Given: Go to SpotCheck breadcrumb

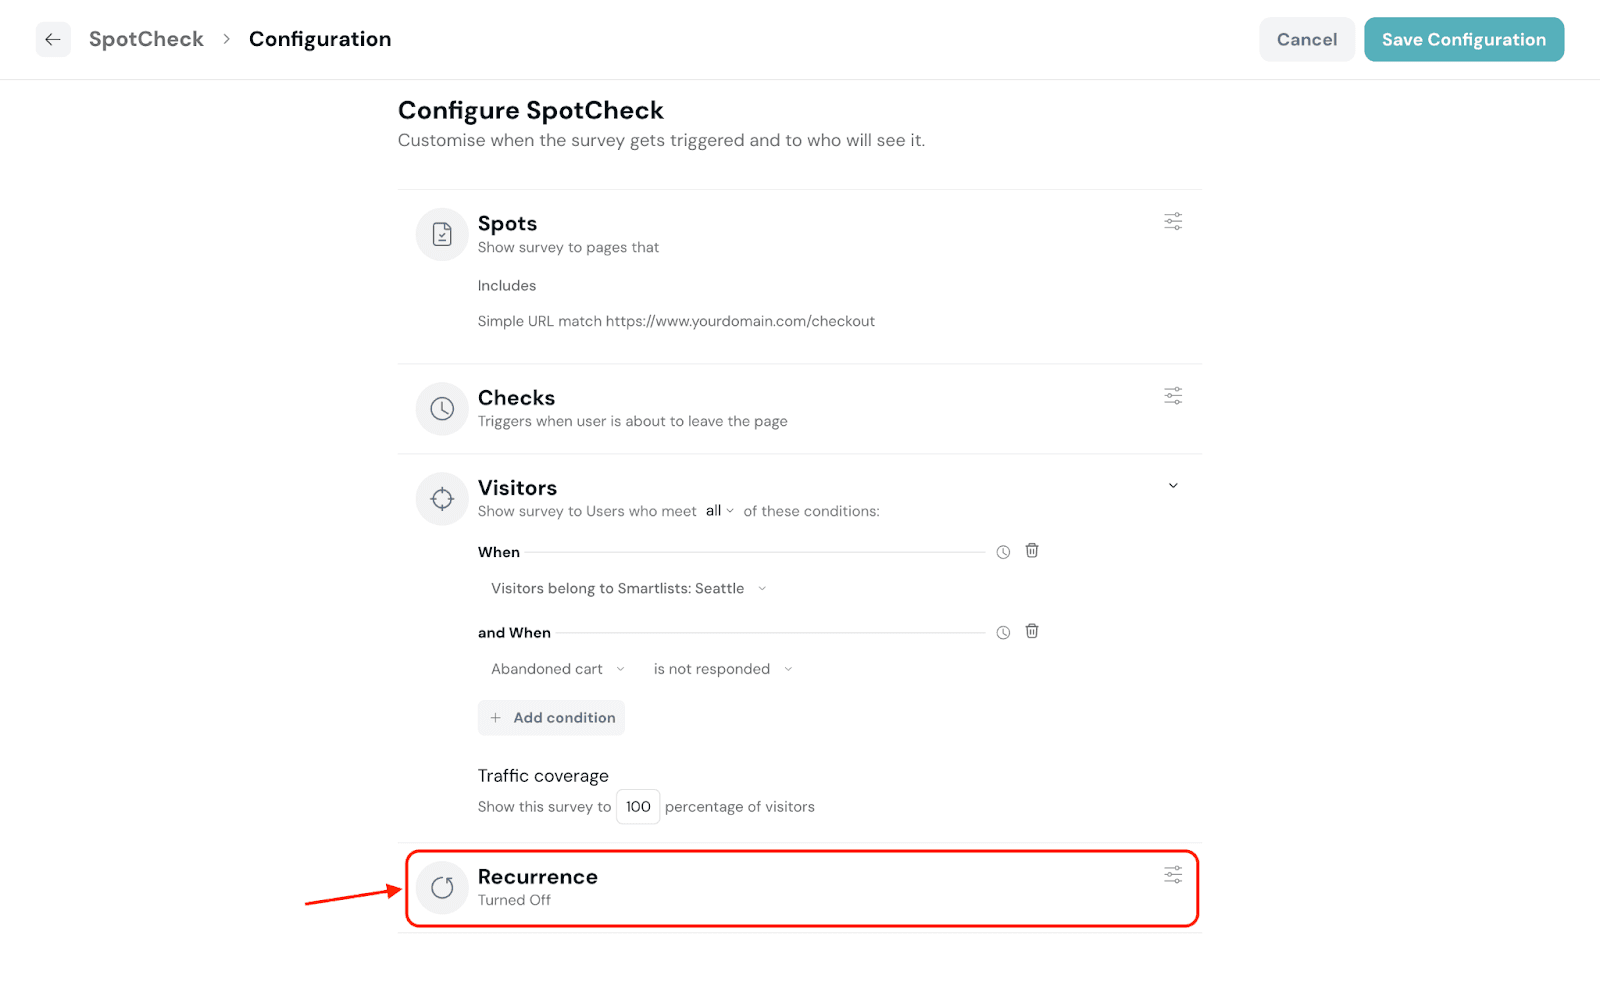Looking at the screenshot, I should 146,39.
